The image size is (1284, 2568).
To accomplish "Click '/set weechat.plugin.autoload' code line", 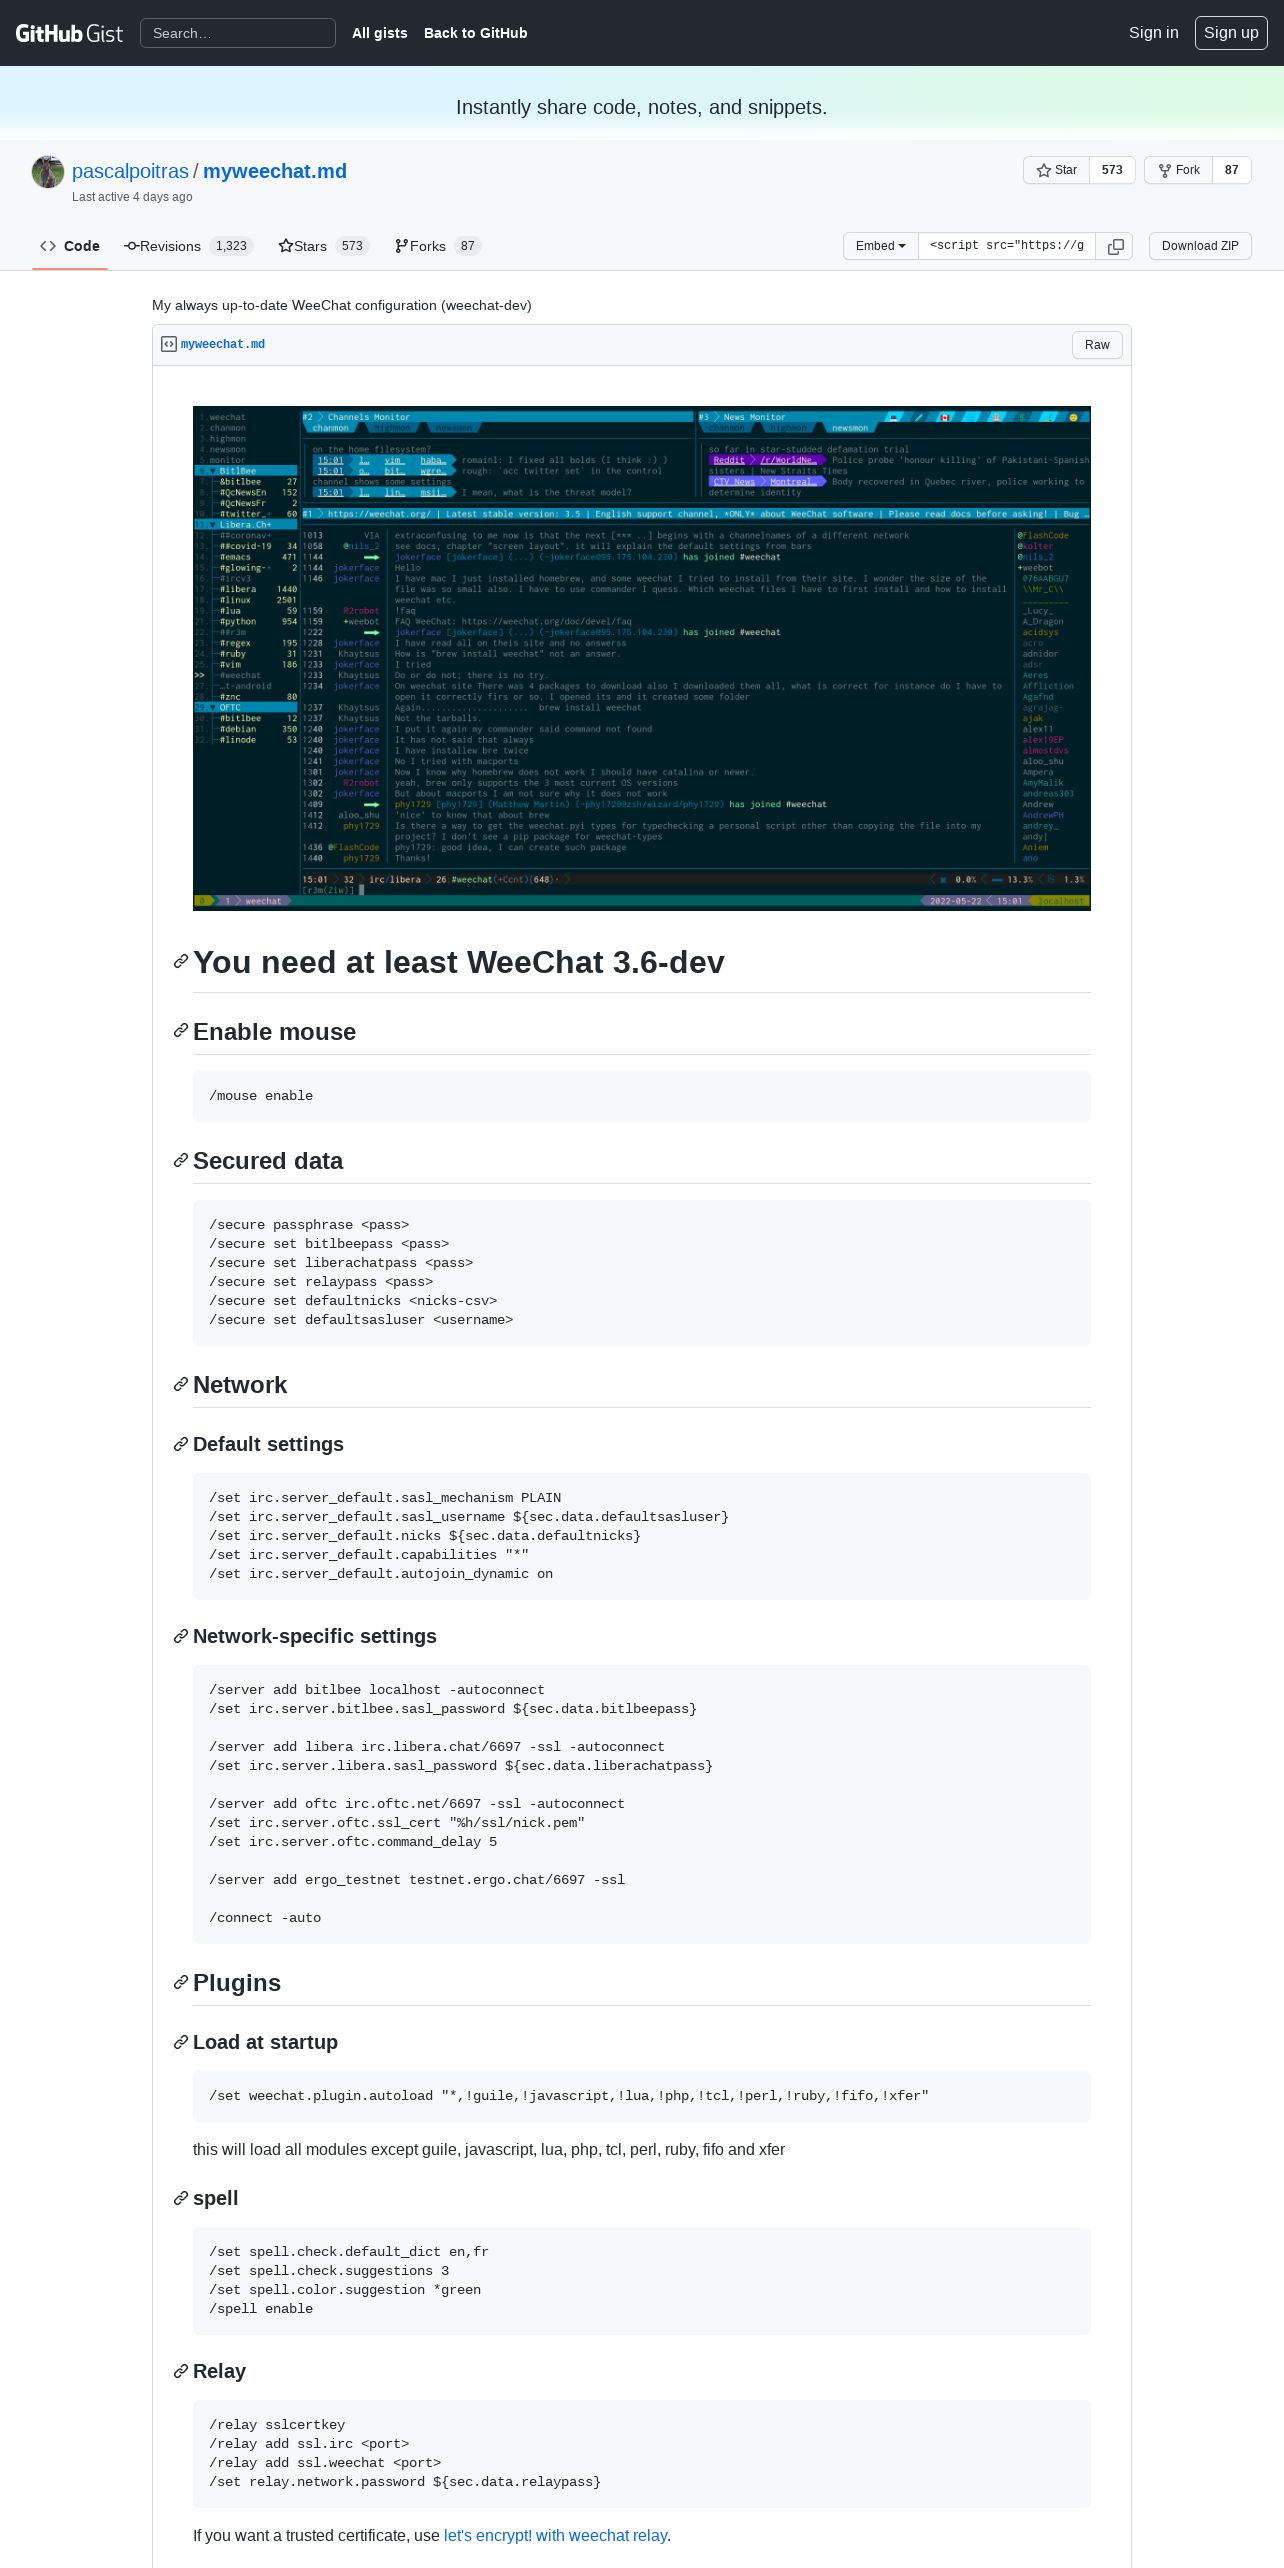I will coord(569,2096).
